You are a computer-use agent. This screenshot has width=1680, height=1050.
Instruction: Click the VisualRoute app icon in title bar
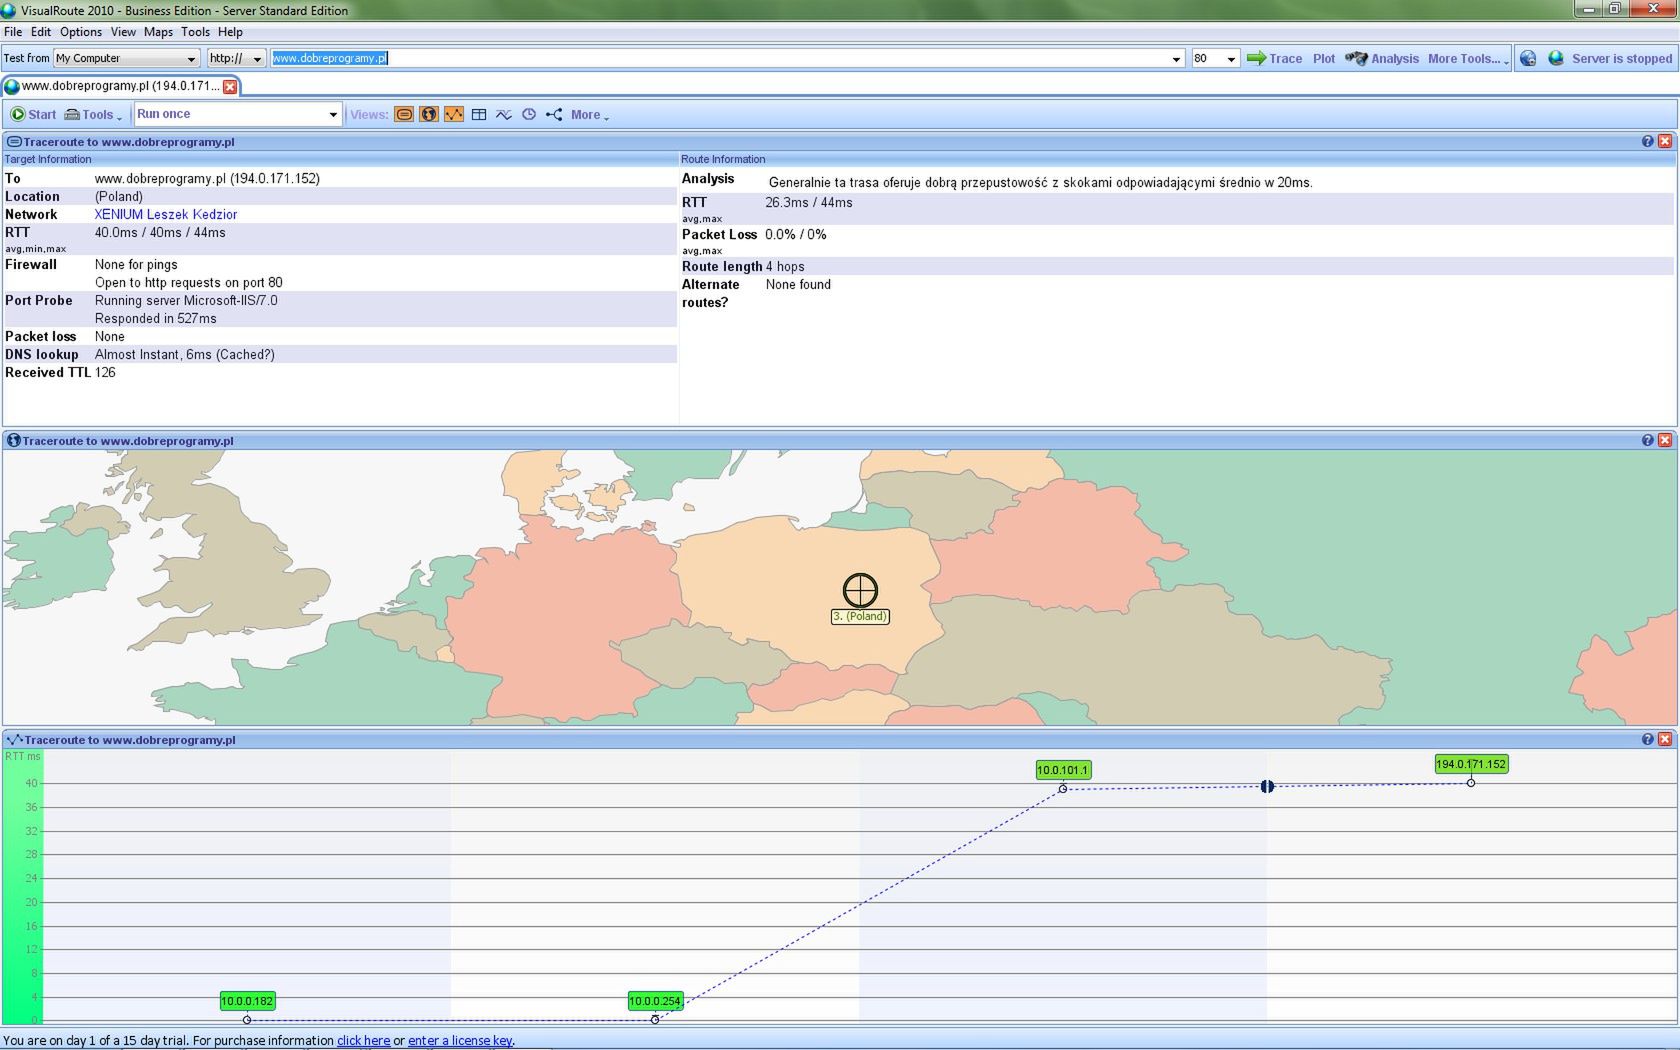(x=9, y=10)
